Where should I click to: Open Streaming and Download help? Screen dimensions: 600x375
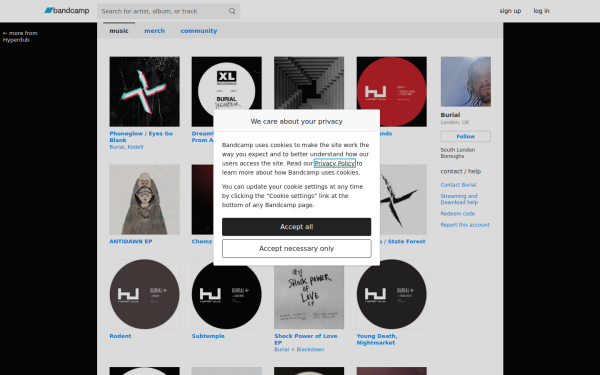coord(459,199)
